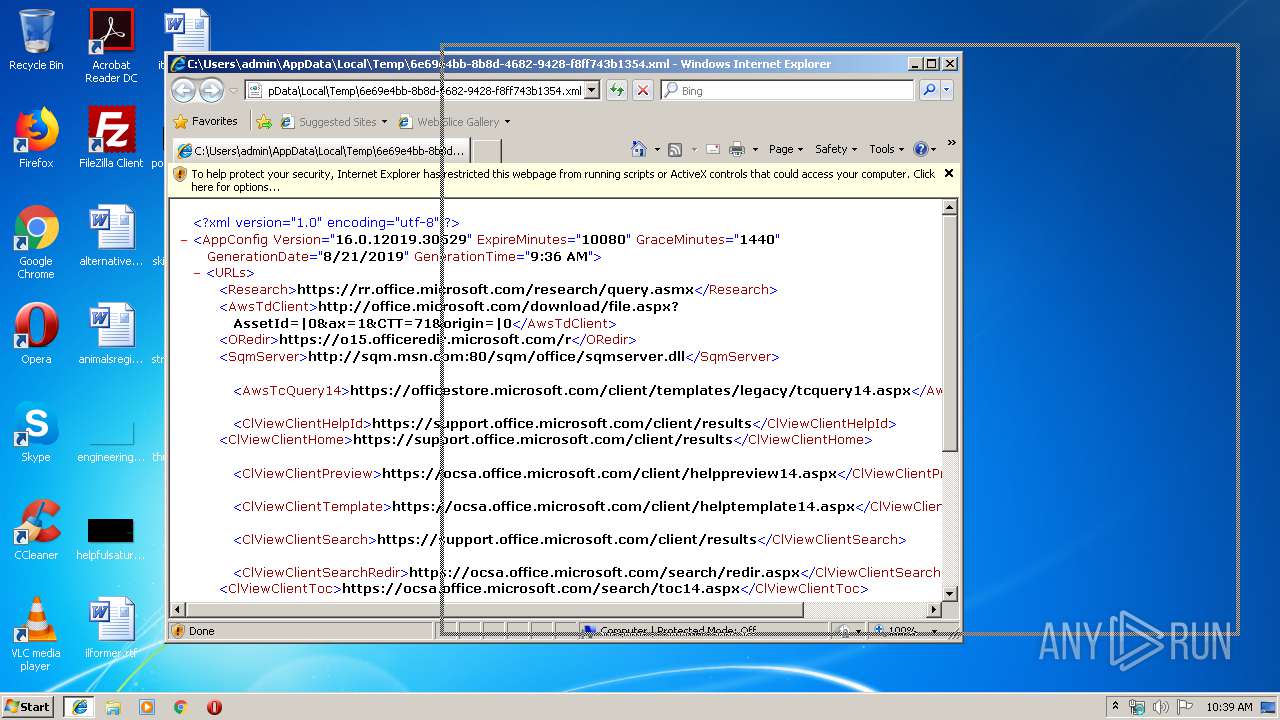Open the recent pages dropdown arrow
The width and height of the screenshot is (1280, 720).
(x=233, y=91)
